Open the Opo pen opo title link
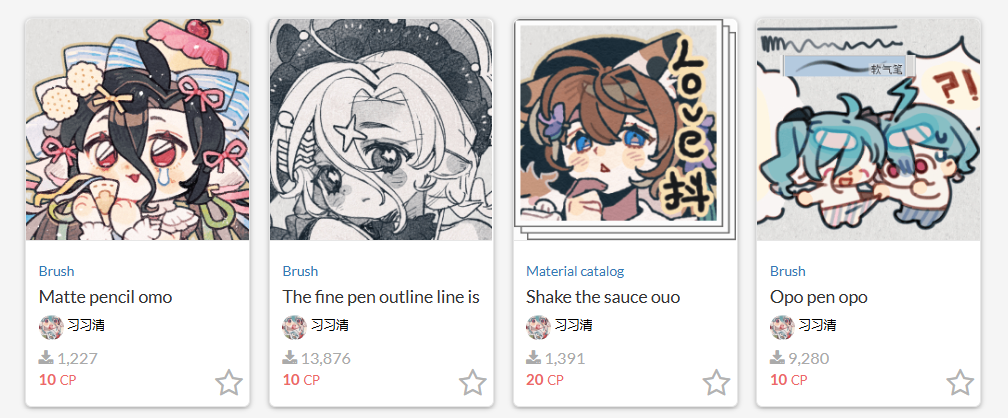 [x=819, y=297]
